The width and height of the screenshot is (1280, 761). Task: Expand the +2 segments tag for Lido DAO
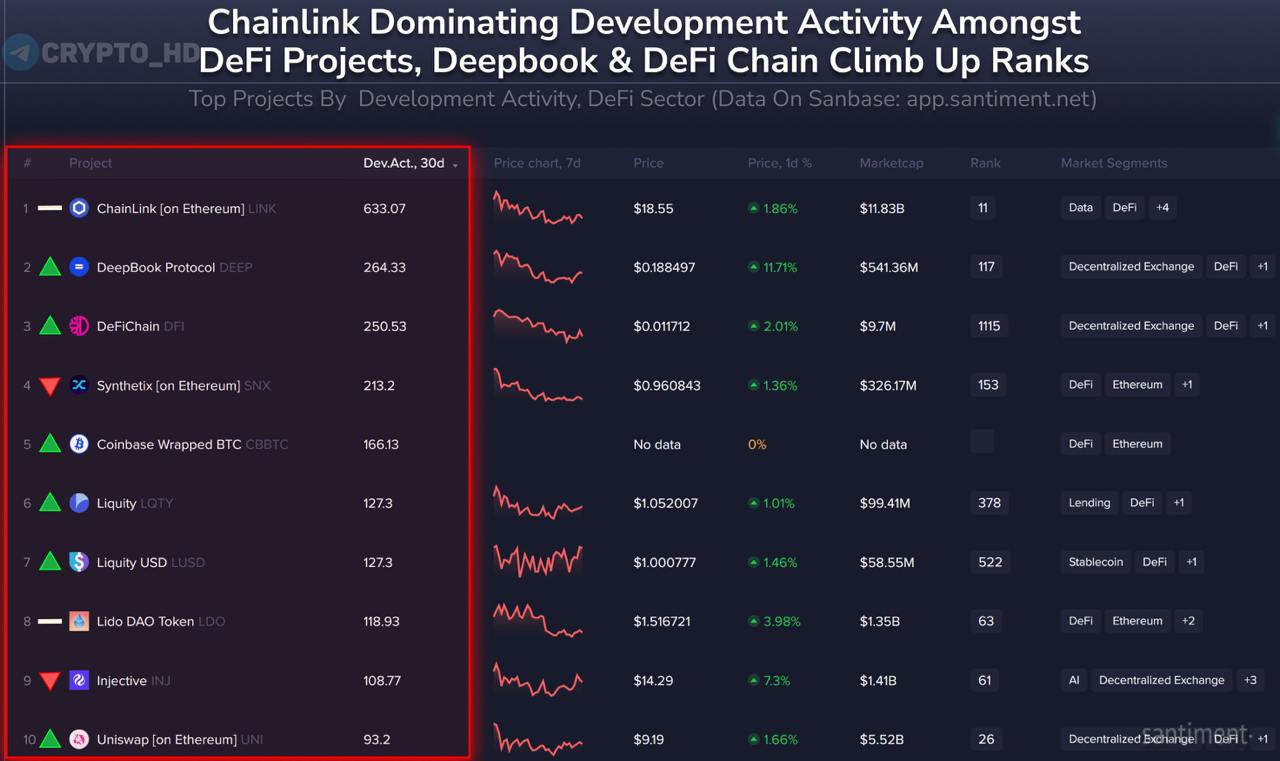pyautogui.click(x=1188, y=621)
